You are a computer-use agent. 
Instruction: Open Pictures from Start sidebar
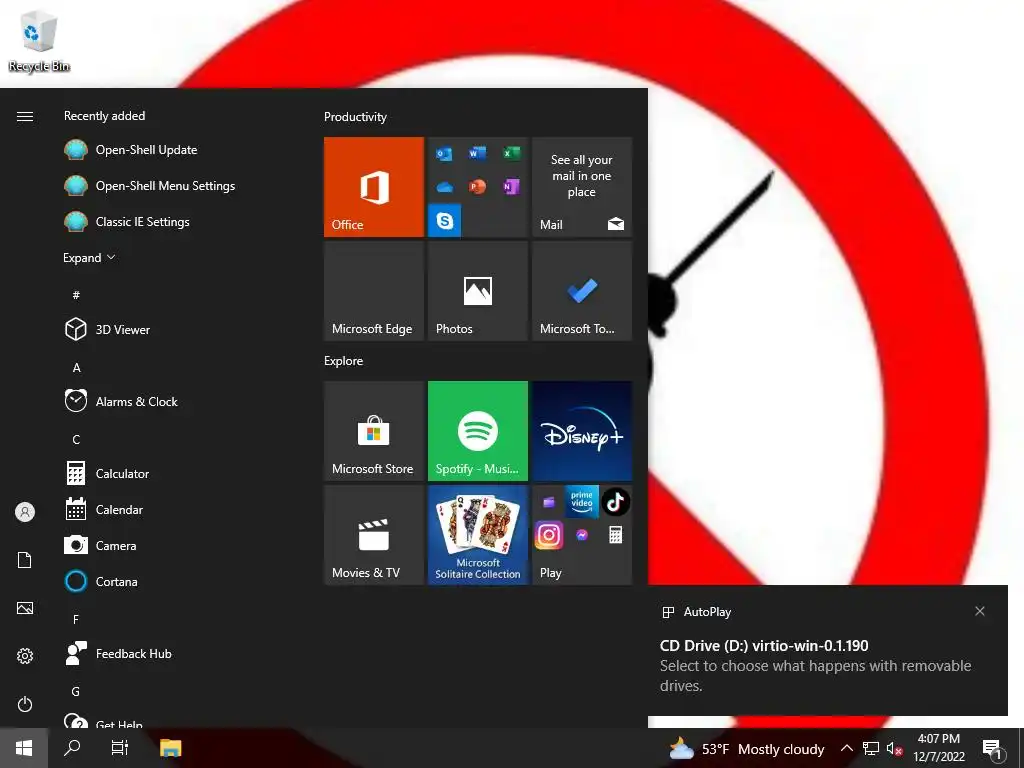pyautogui.click(x=25, y=608)
